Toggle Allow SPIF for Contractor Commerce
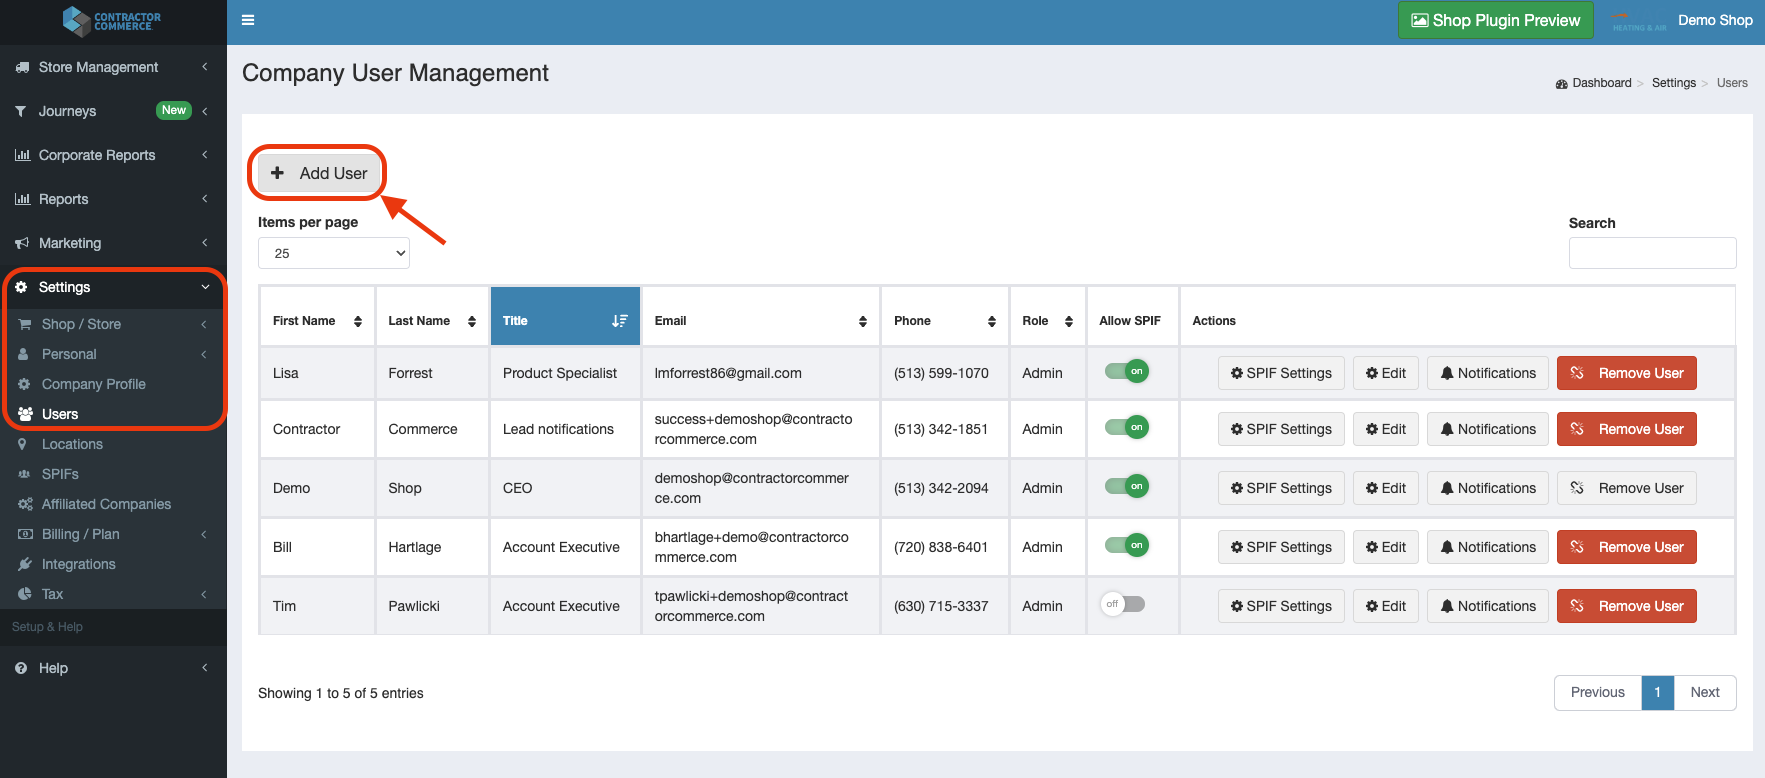The width and height of the screenshot is (1765, 778). pyautogui.click(x=1126, y=427)
